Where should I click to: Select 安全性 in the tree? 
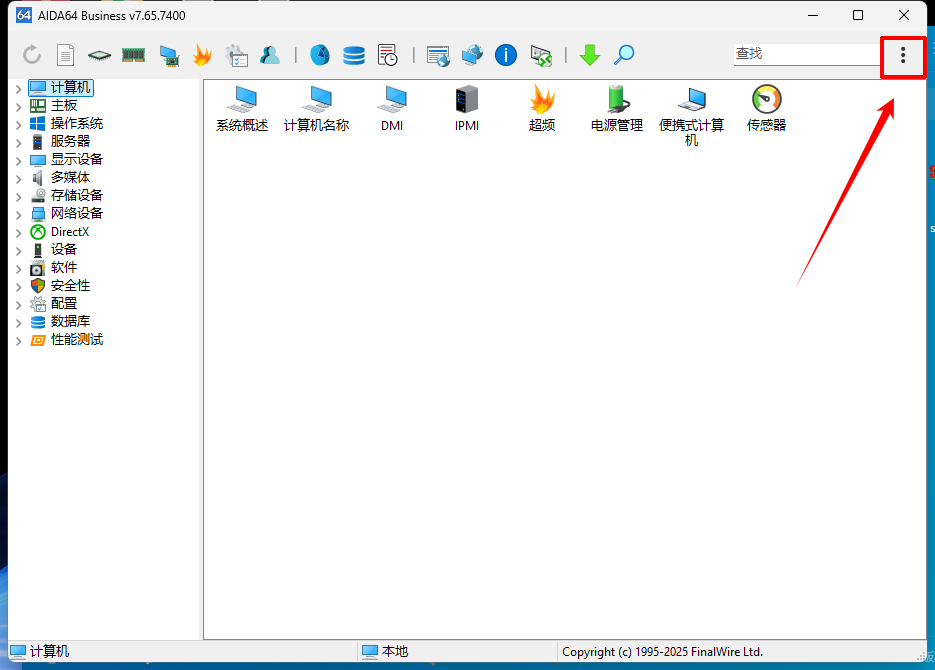(60, 286)
